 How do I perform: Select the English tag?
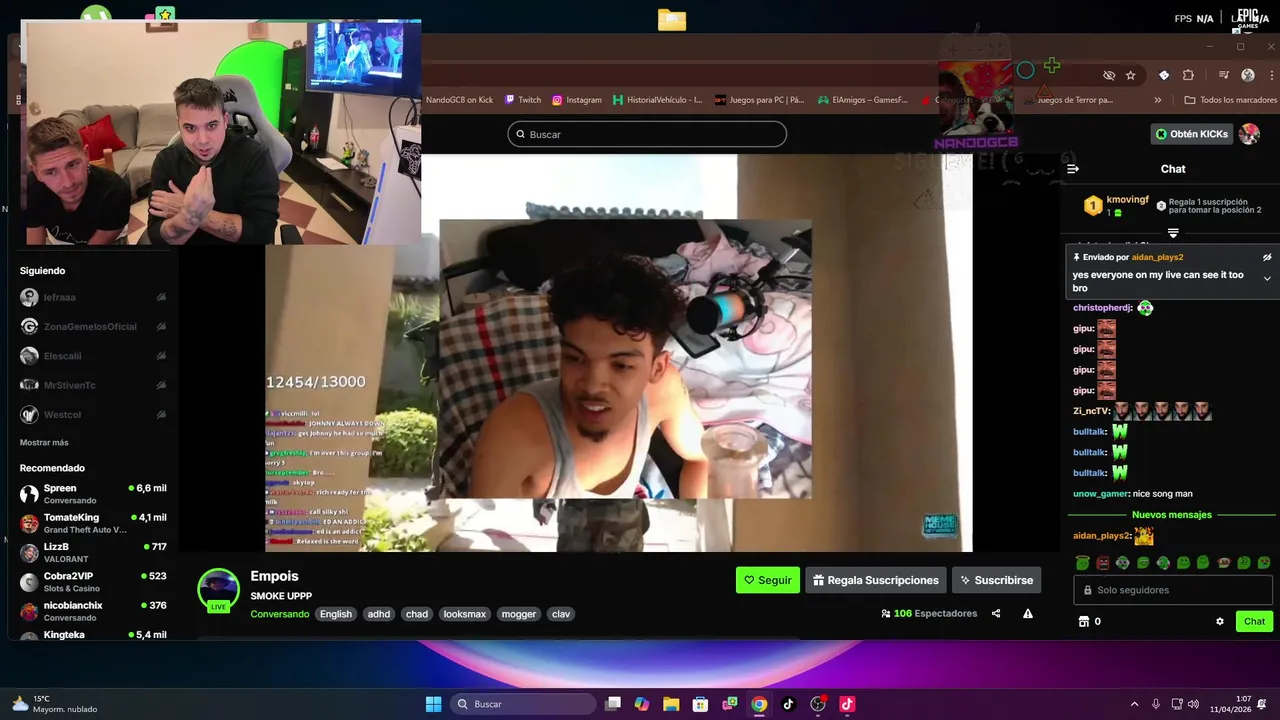coord(336,614)
